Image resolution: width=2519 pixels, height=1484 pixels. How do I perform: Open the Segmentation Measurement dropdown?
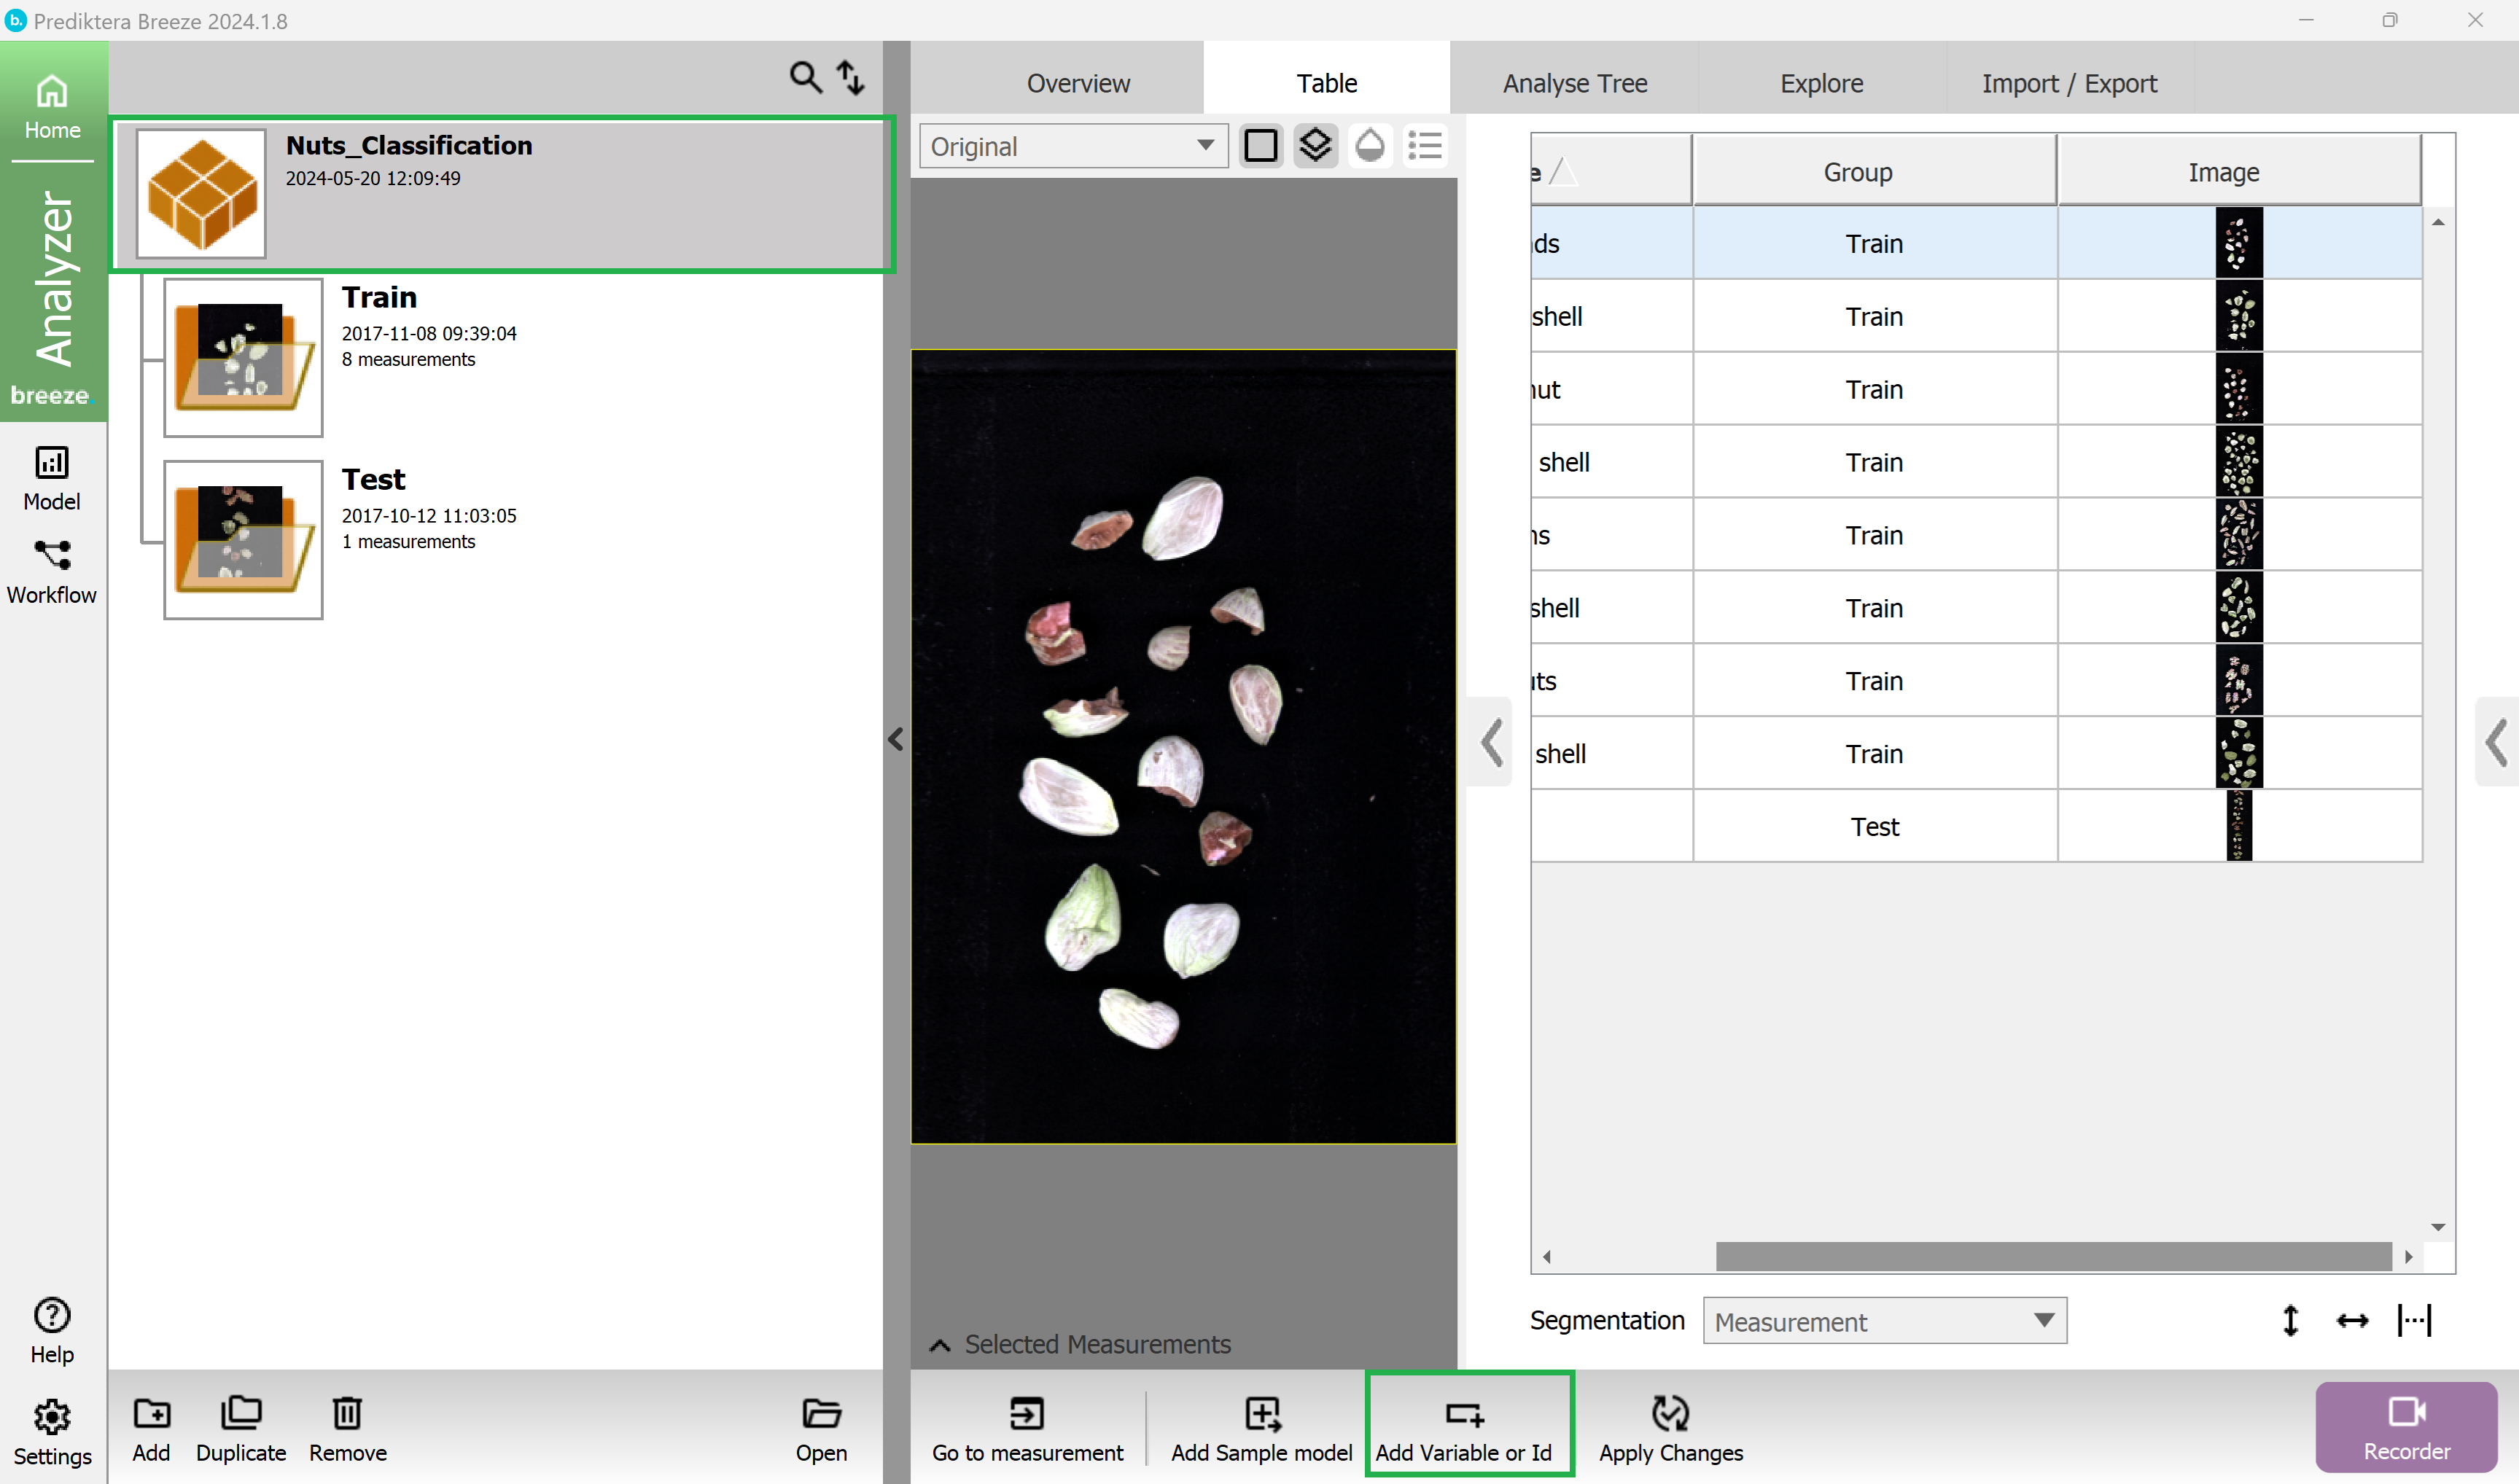coord(1884,1321)
